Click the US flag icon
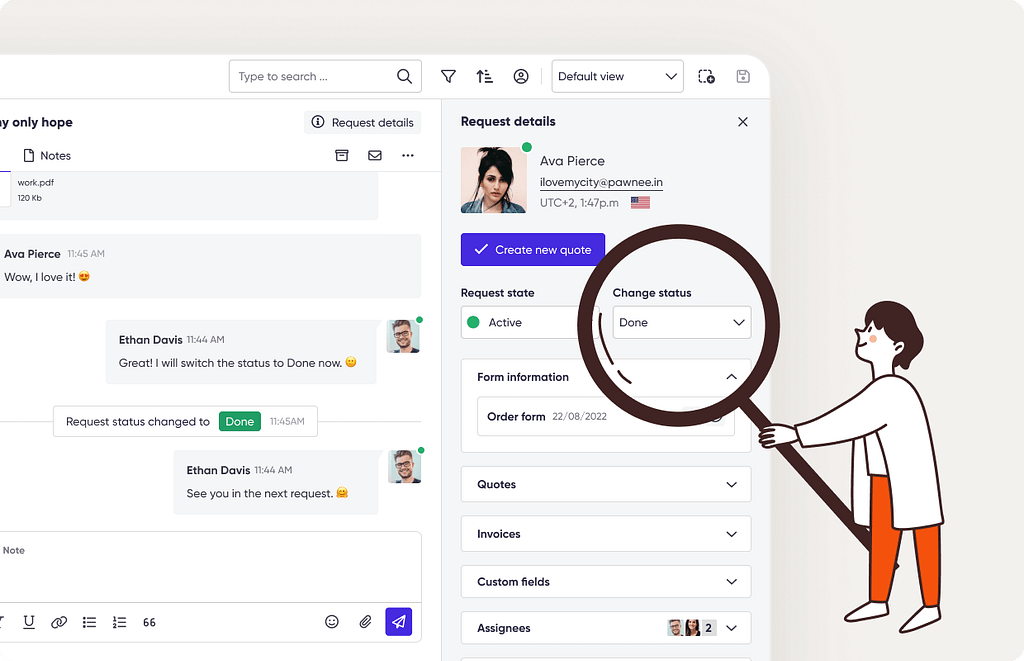1024x661 pixels. 640,202
